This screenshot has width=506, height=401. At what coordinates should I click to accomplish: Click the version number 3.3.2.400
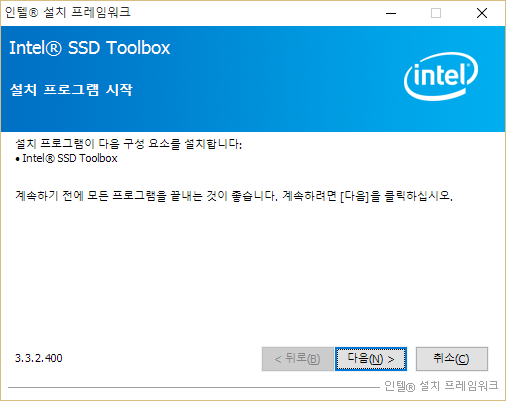pos(39,358)
